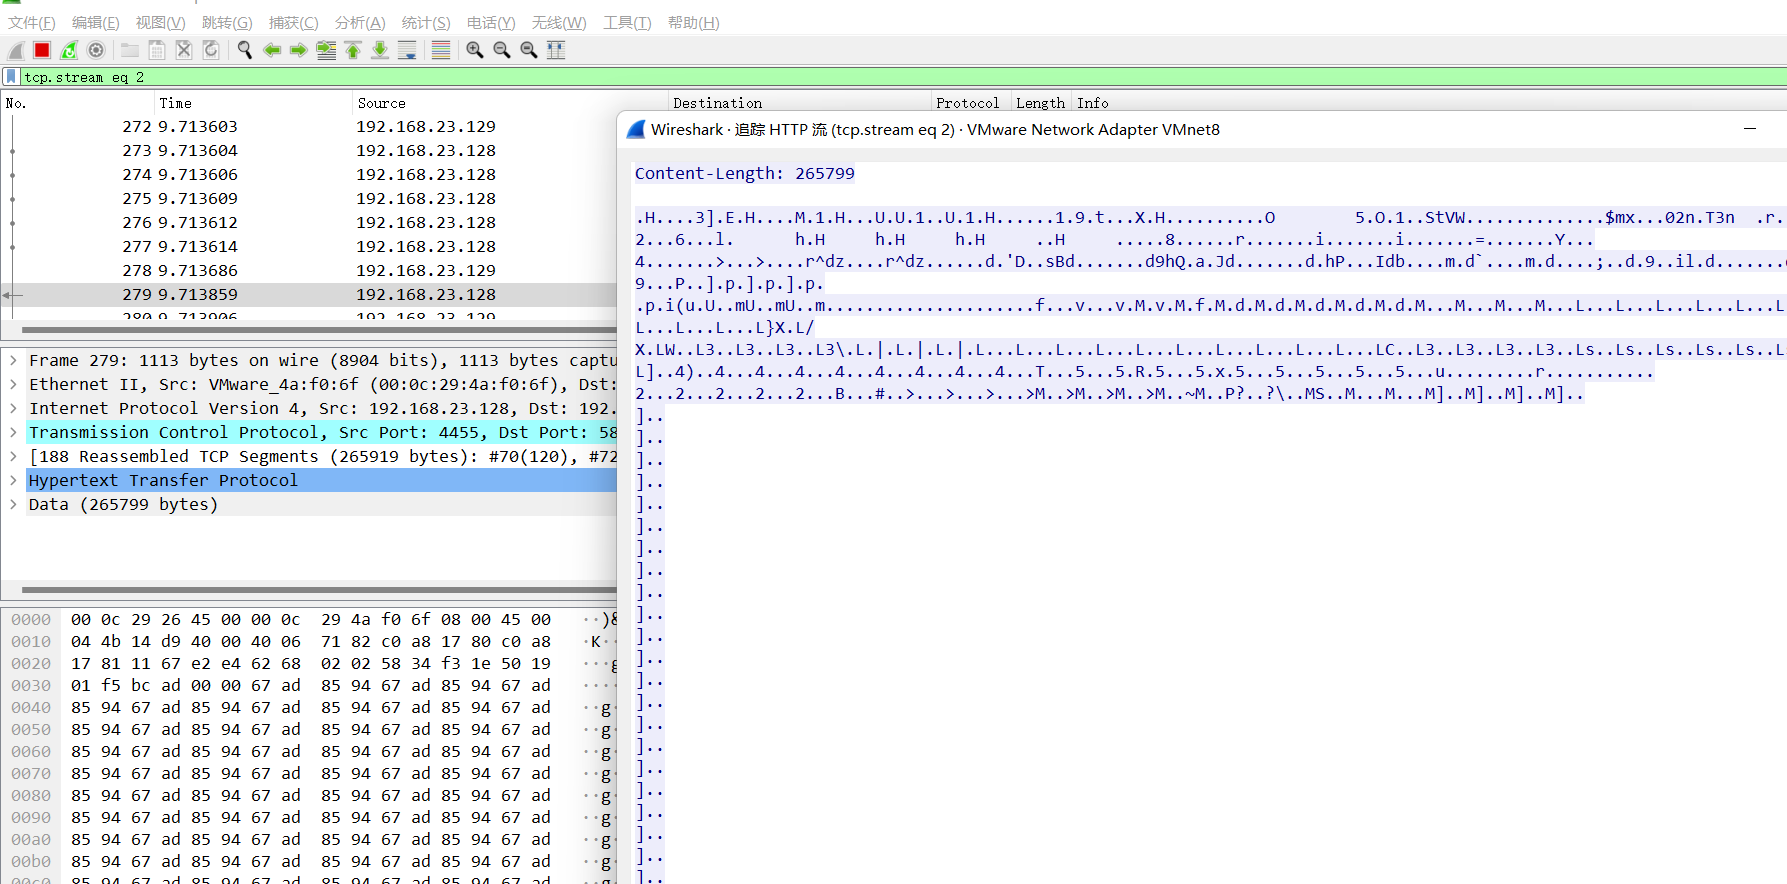Click the start capture shark fin icon
1787x884 pixels.
pyautogui.click(x=16, y=50)
